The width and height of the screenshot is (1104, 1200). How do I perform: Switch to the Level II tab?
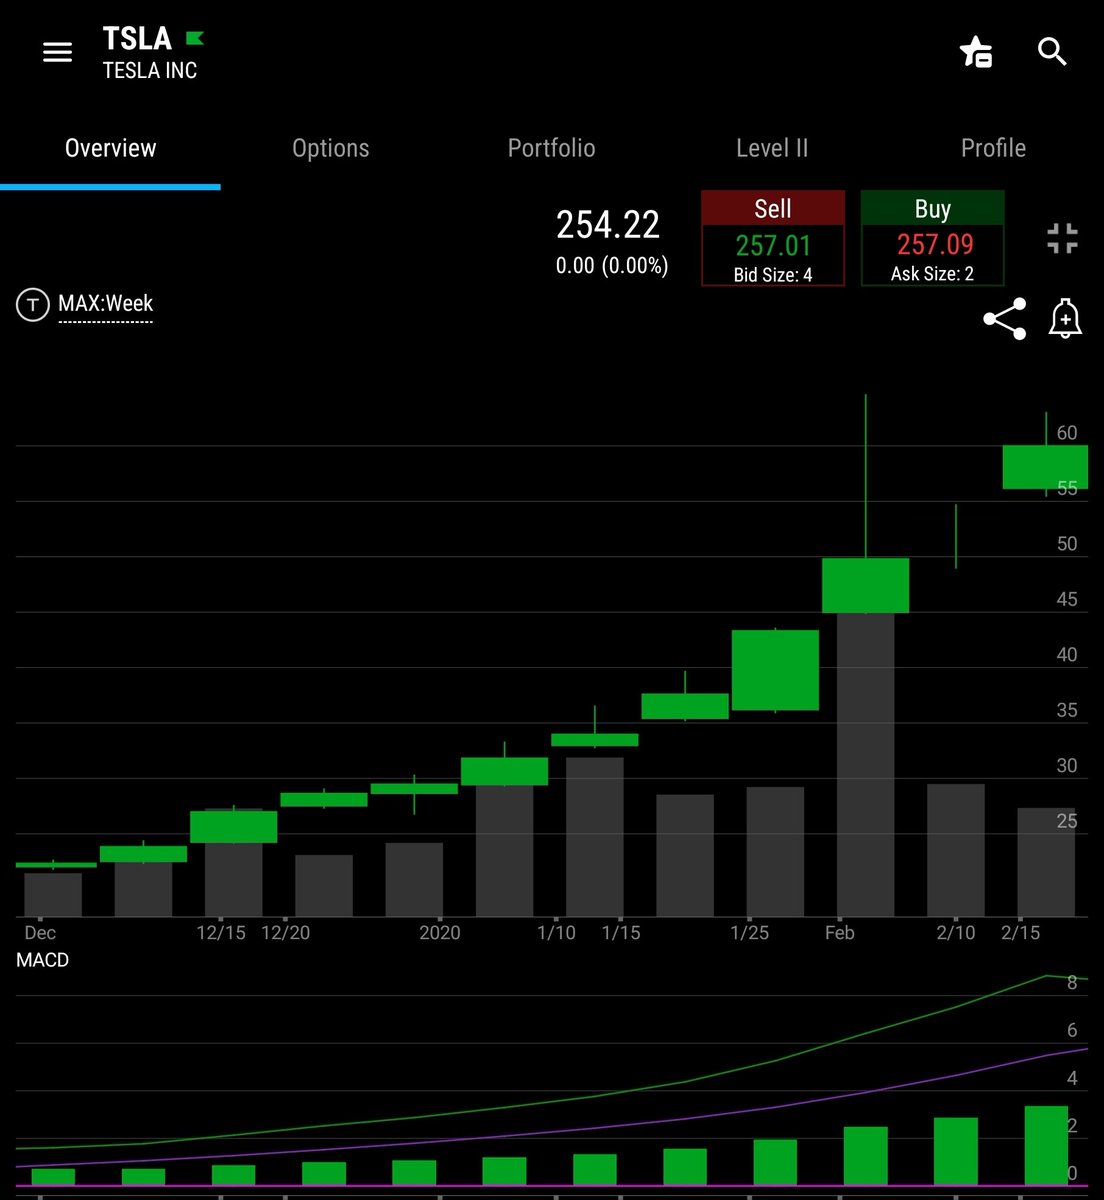(772, 148)
